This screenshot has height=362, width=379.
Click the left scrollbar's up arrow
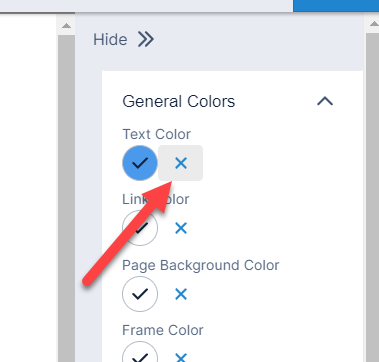click(x=67, y=25)
